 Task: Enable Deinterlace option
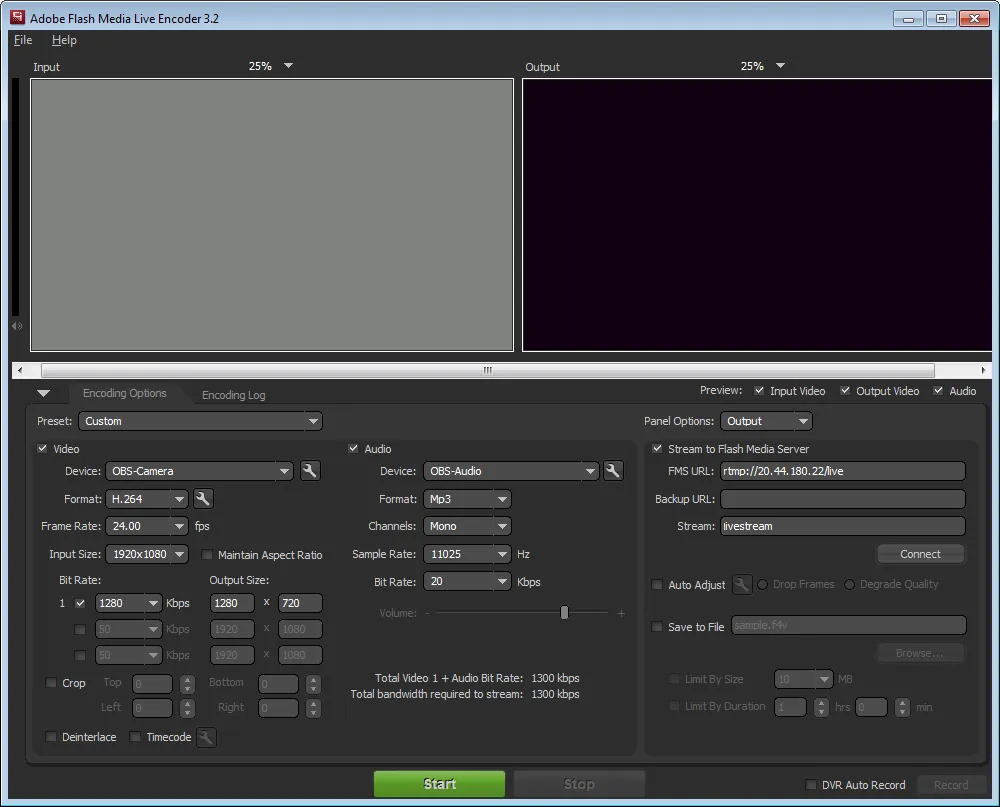[x=51, y=737]
